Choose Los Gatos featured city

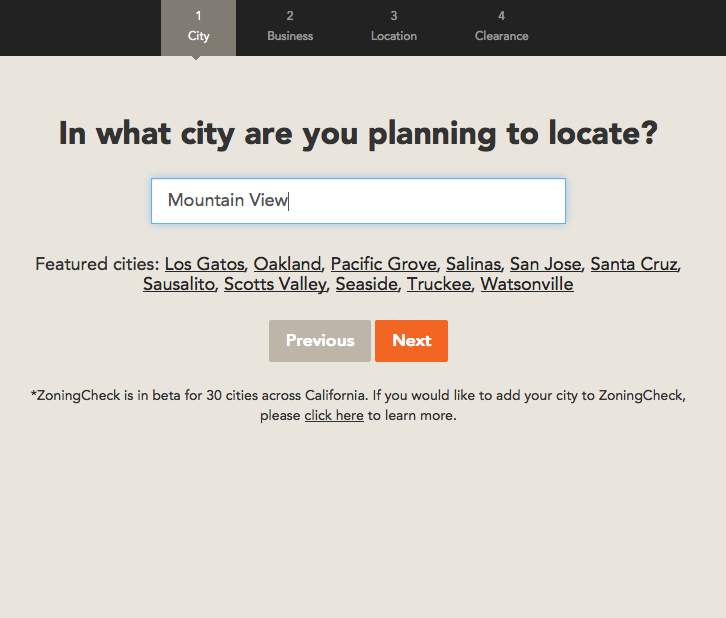(204, 264)
